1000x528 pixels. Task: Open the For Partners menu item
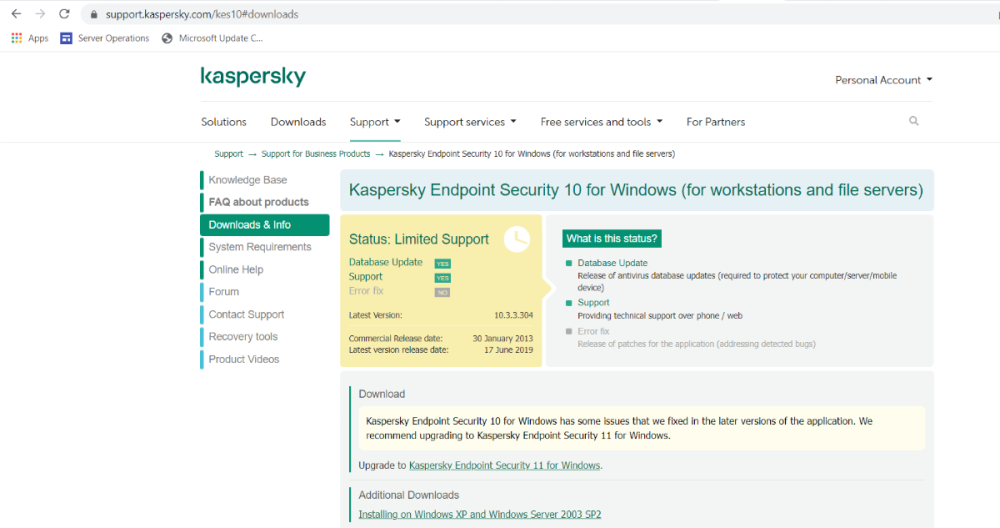(716, 122)
